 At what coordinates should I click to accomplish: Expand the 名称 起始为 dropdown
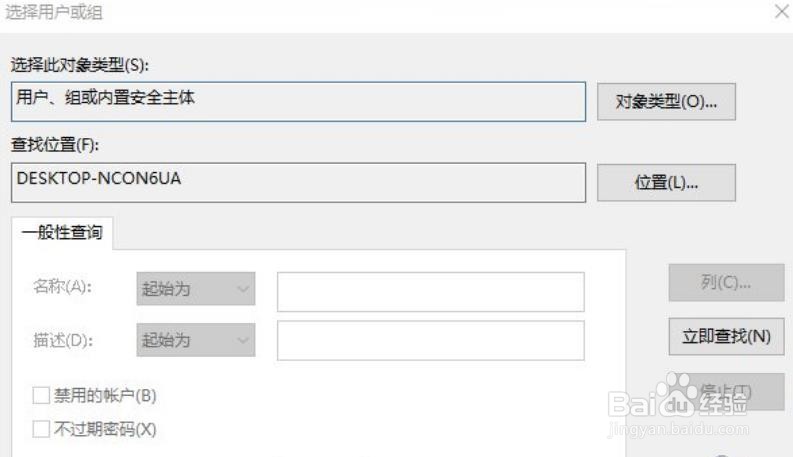(196, 289)
